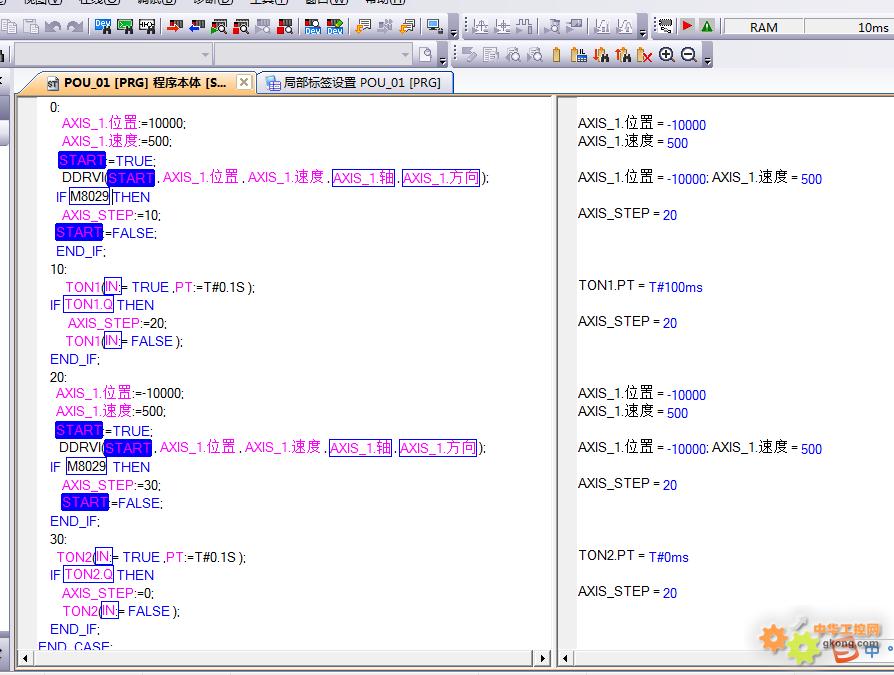Click editor scrollbar left arrow
Image resolution: width=894 pixels, height=675 pixels.
[25, 658]
